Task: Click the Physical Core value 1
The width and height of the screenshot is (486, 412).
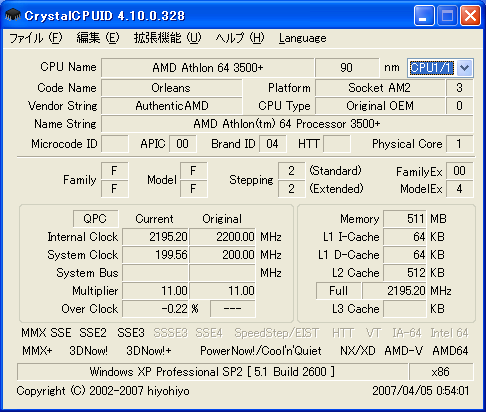Action: click(459, 144)
